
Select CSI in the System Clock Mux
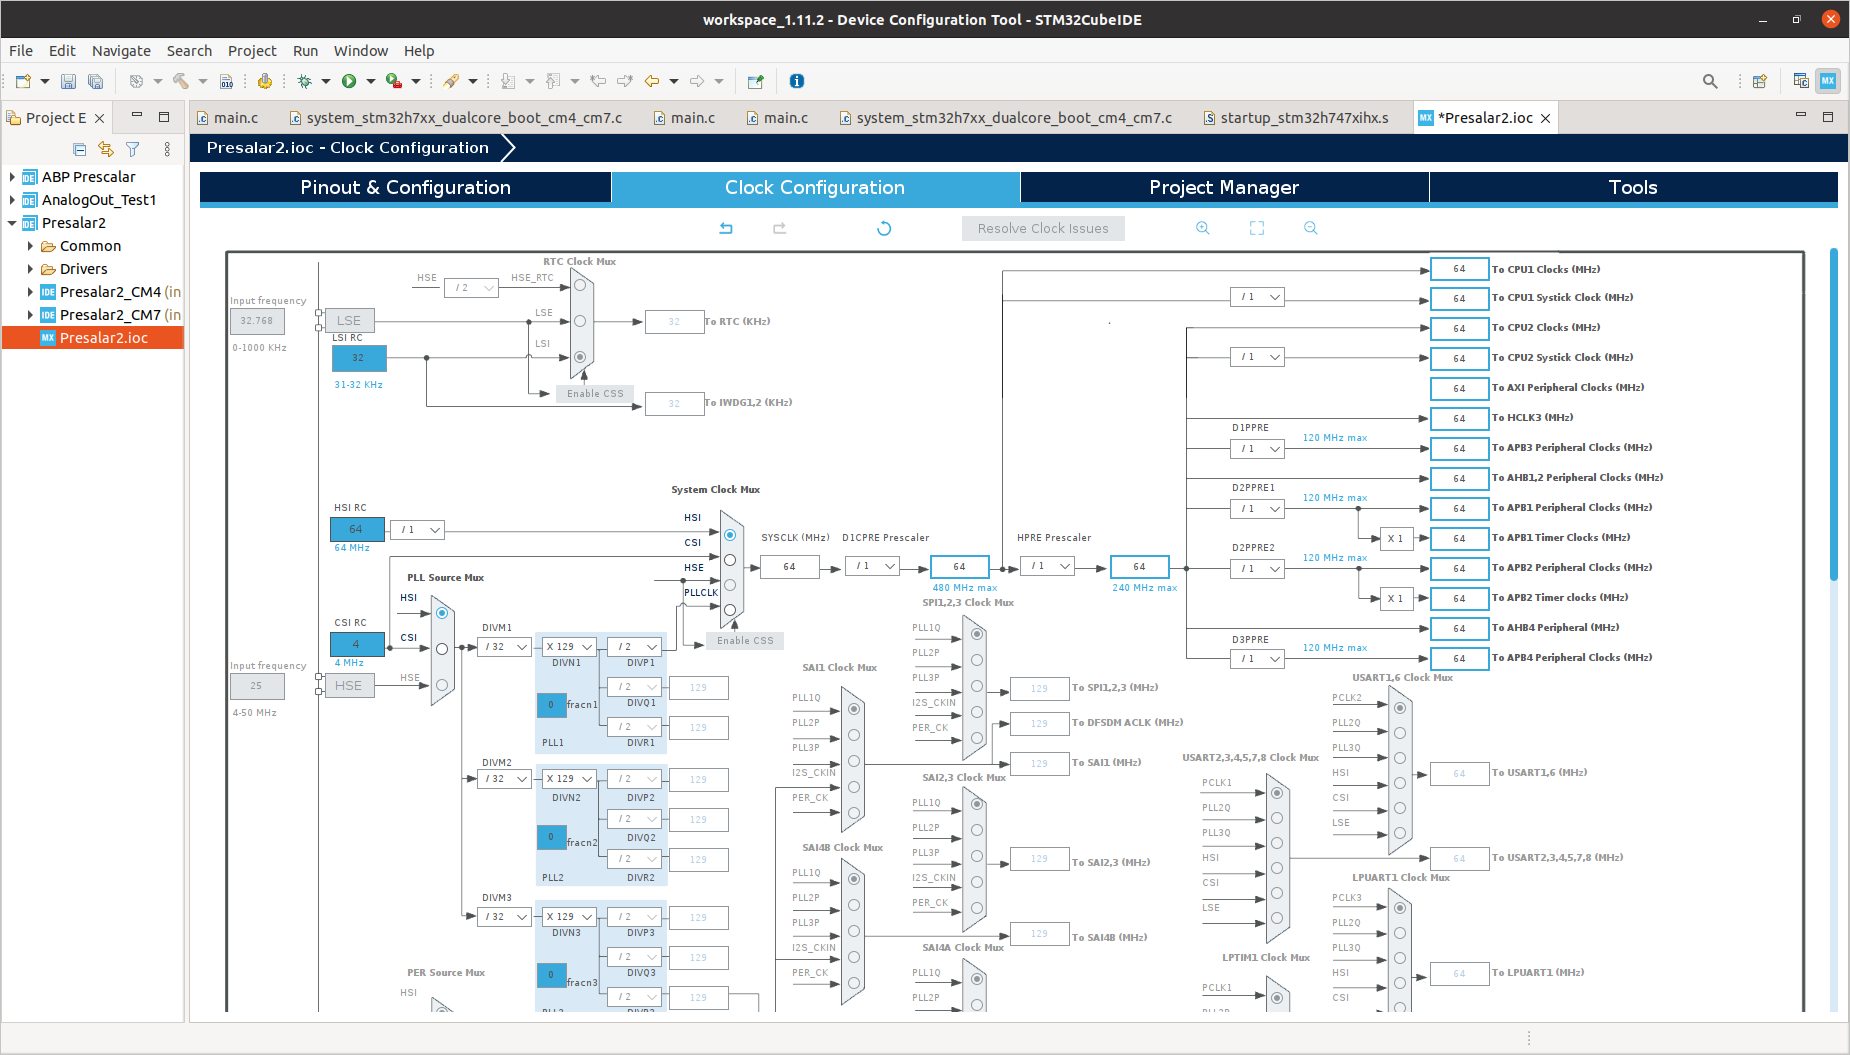pos(730,560)
